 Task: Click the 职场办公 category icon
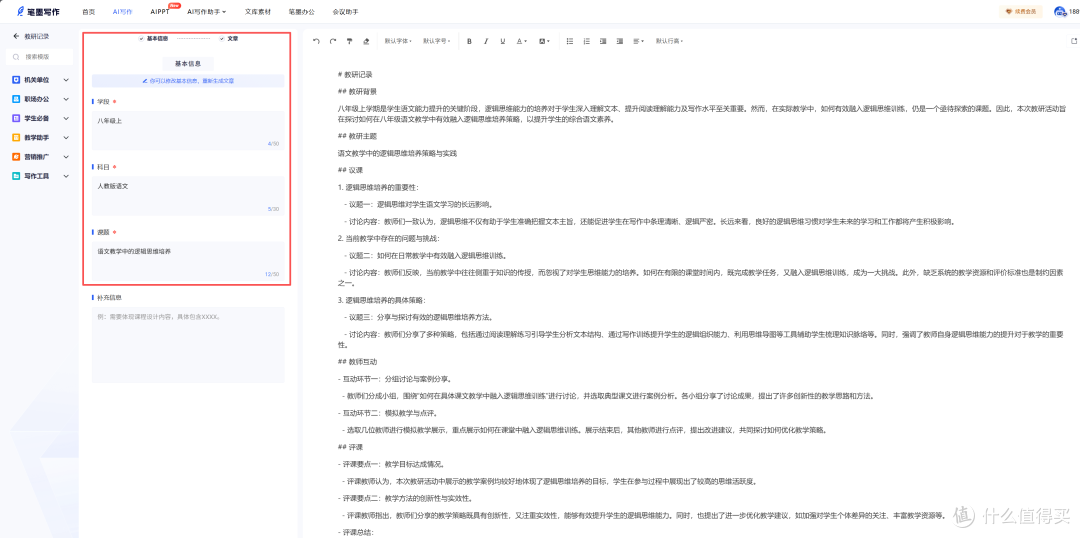click(16, 99)
